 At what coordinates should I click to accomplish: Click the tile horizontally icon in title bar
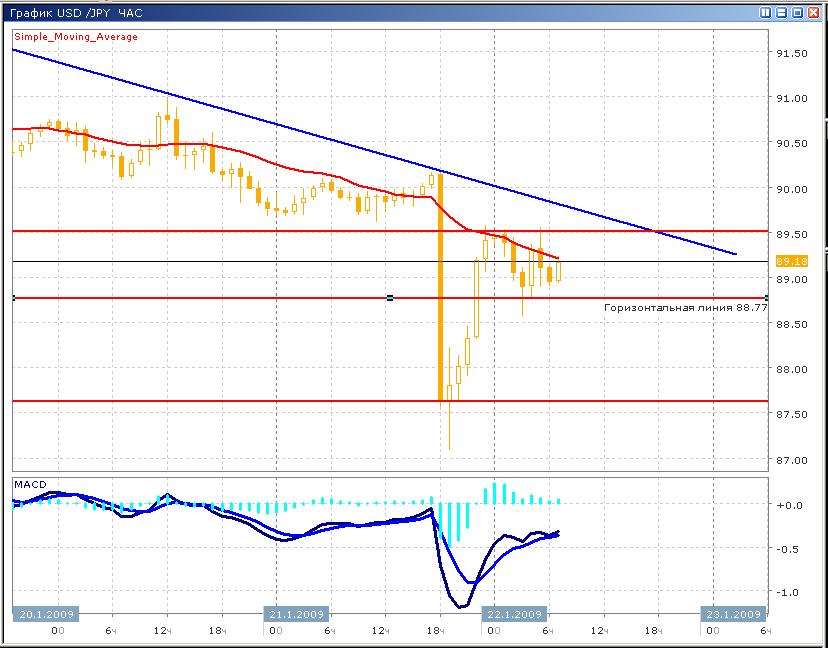pos(782,13)
